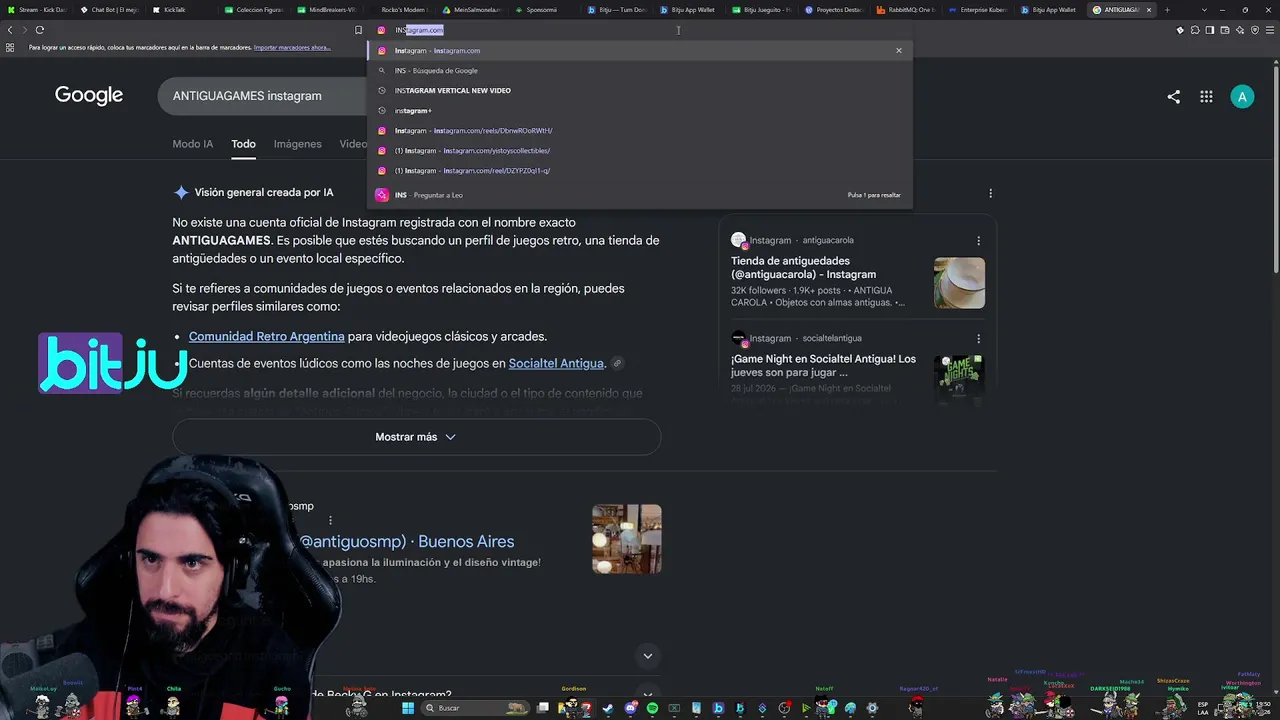The height and width of the screenshot is (720, 1280).
Task: Open 'Tienda de antigüedades (@antiguacarola)' result
Action: [x=803, y=268]
